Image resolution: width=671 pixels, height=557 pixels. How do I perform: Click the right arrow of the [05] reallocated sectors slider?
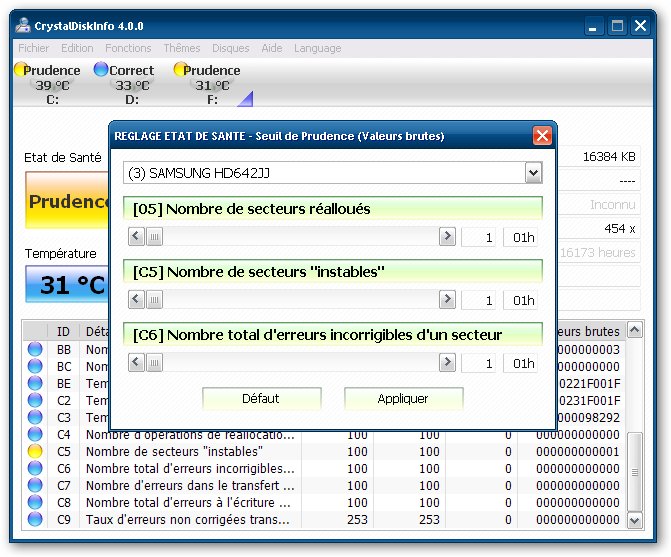(447, 237)
